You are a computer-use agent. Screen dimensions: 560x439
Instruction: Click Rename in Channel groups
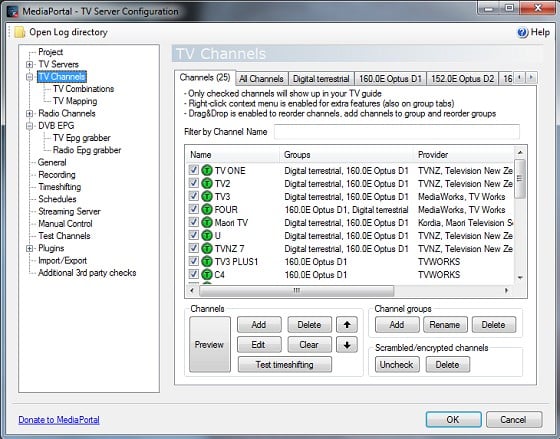click(445, 325)
